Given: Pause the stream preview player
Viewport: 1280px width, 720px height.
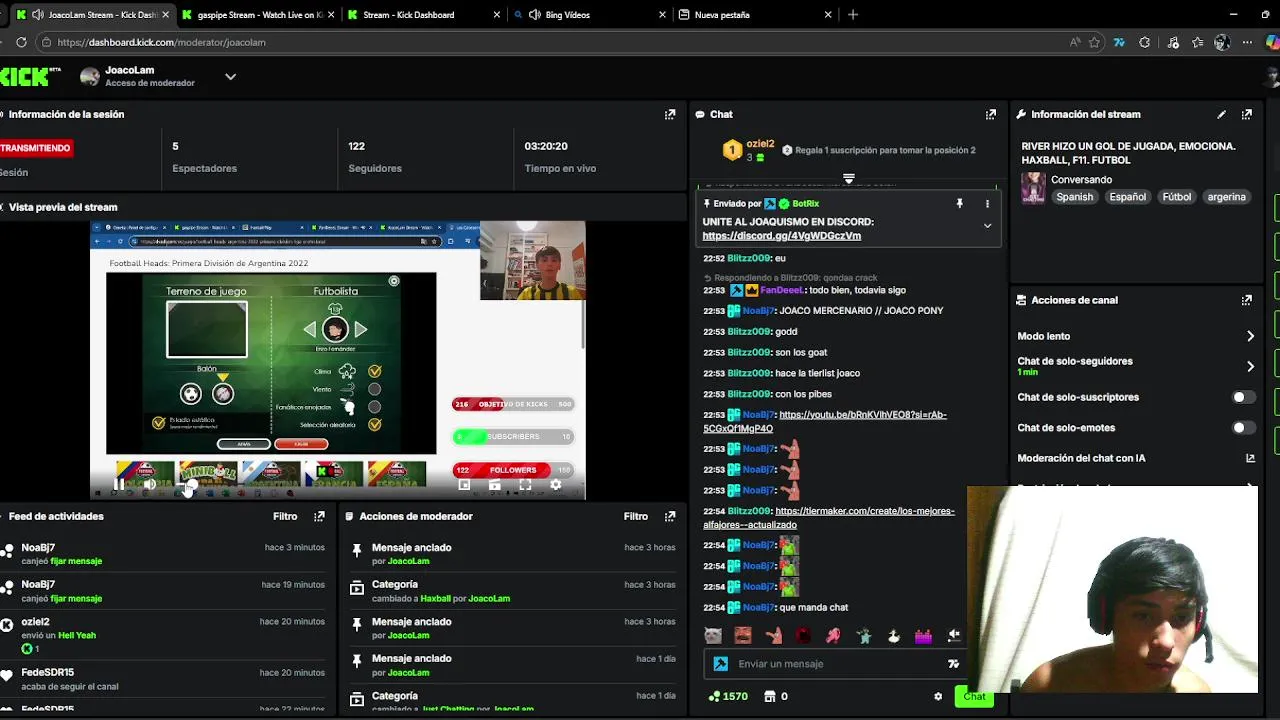Looking at the screenshot, I should pyautogui.click(x=118, y=484).
